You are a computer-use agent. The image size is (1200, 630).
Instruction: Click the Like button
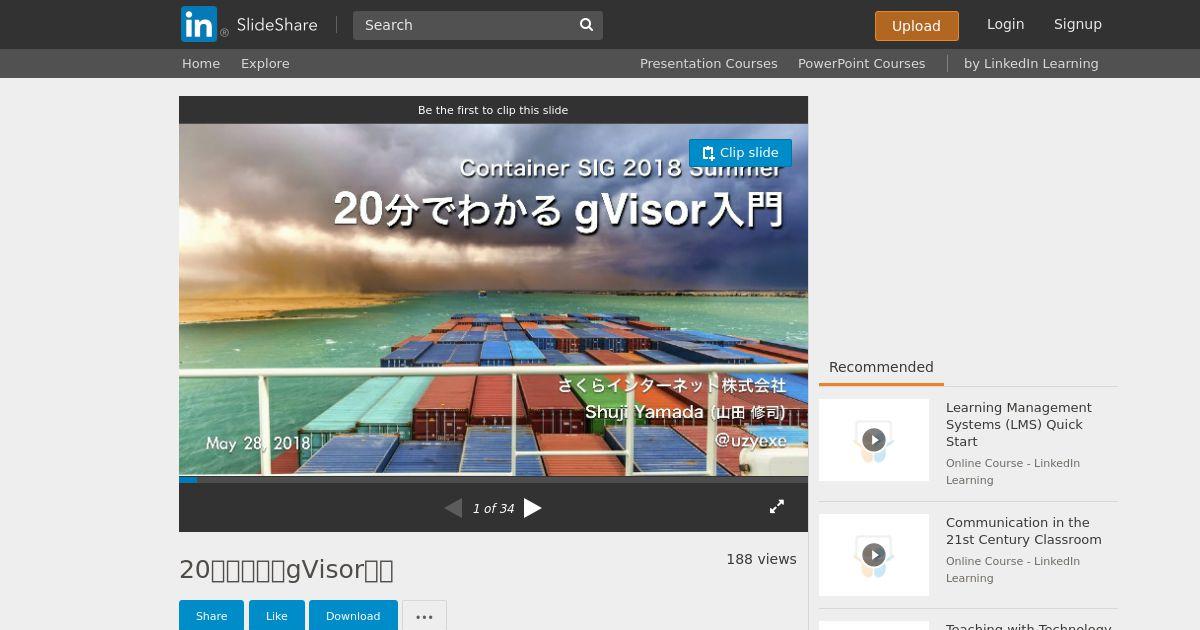276,616
